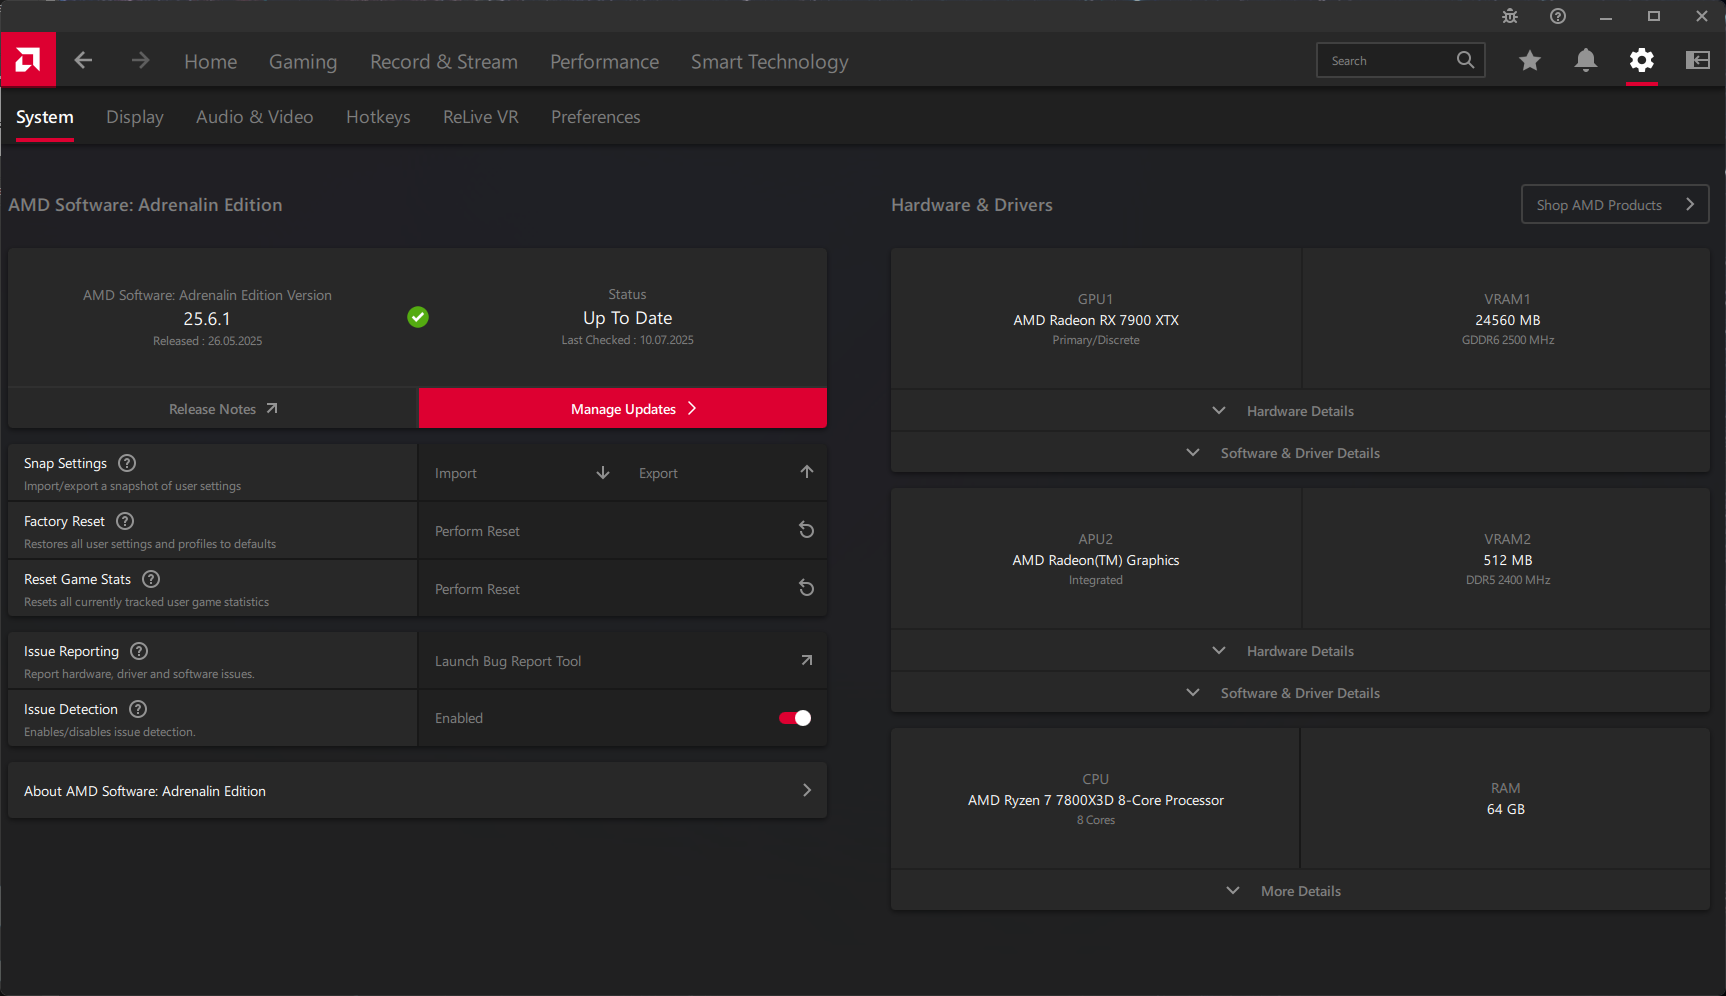The height and width of the screenshot is (996, 1726).
Task: Toggle the sidebar panel icon
Action: pos(1698,60)
